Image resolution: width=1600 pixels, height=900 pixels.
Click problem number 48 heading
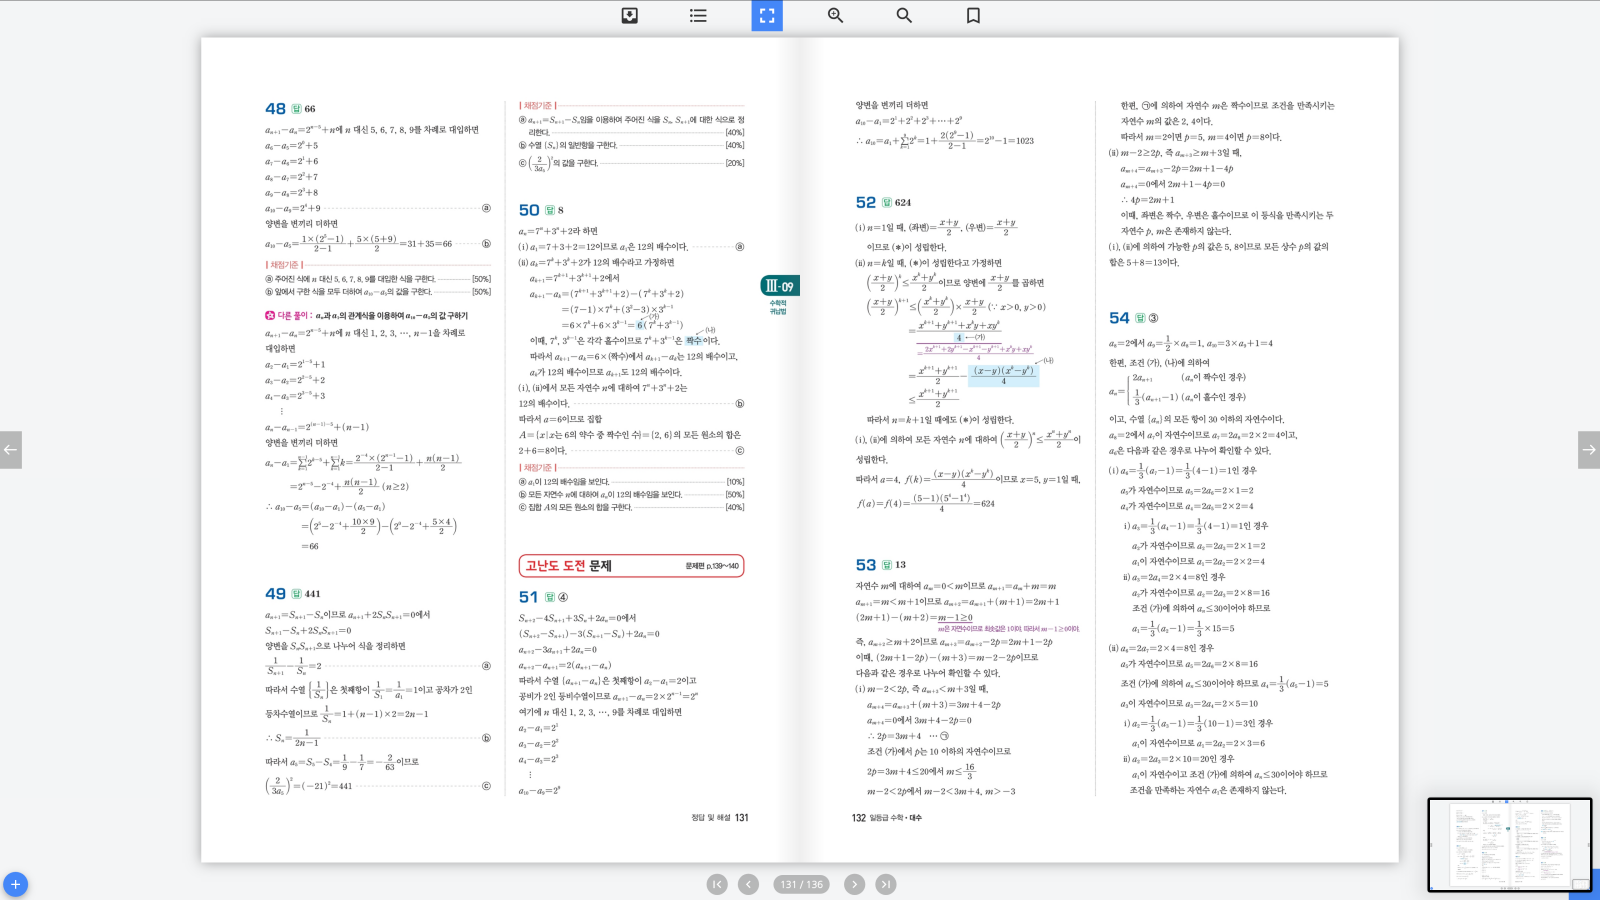pyautogui.click(x=275, y=108)
